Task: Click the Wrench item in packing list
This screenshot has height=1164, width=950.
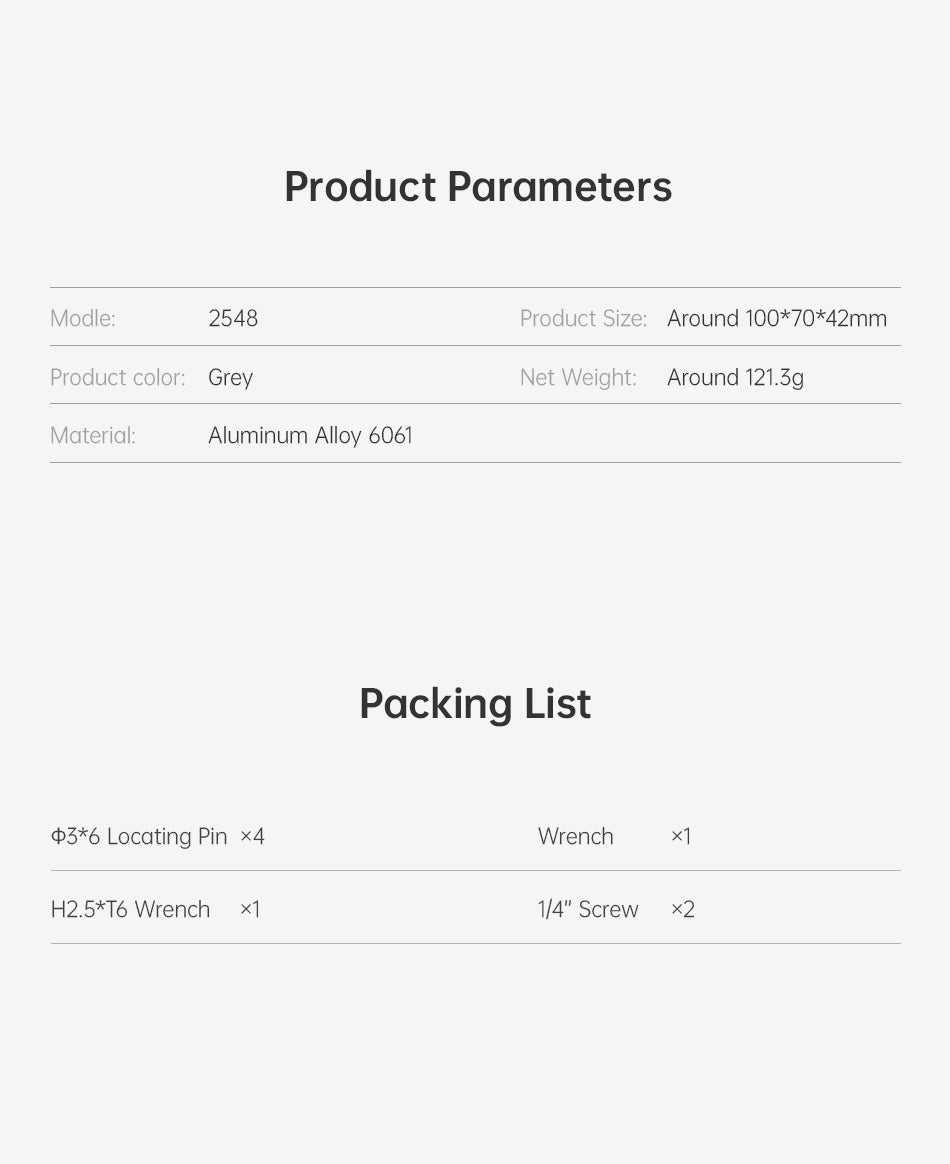Action: tap(576, 837)
